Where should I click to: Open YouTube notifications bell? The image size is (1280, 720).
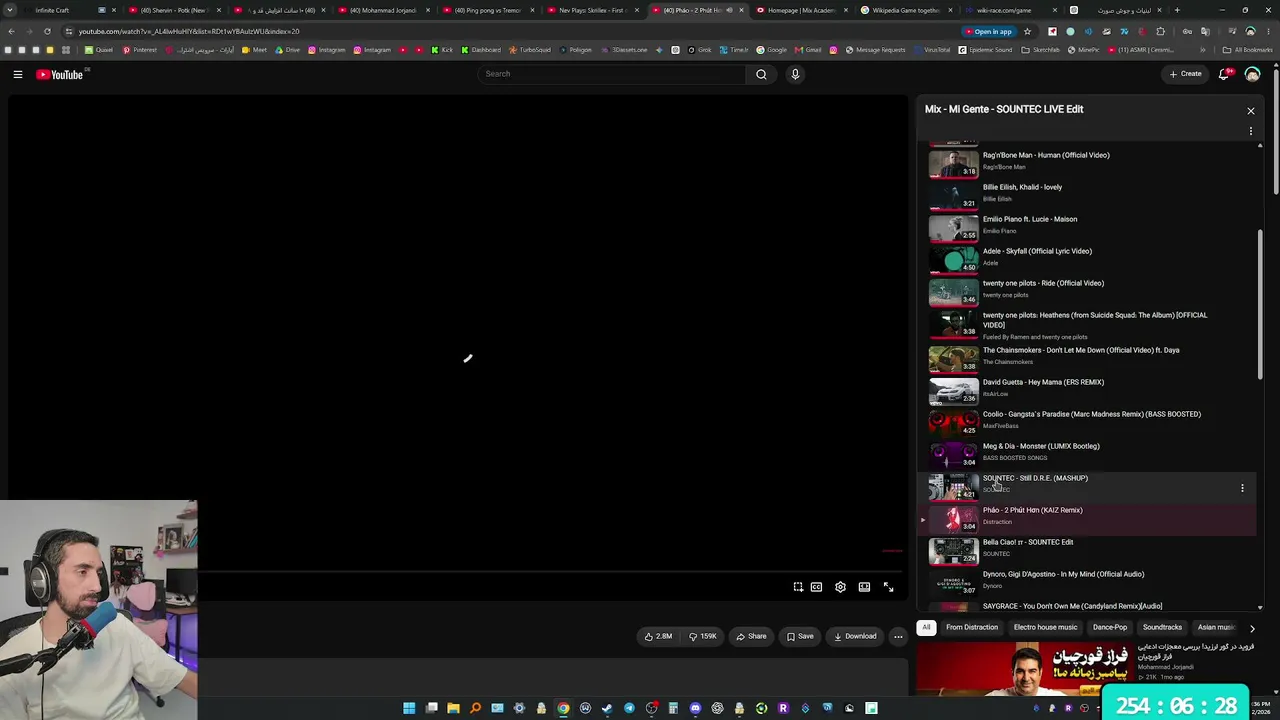1224,74
